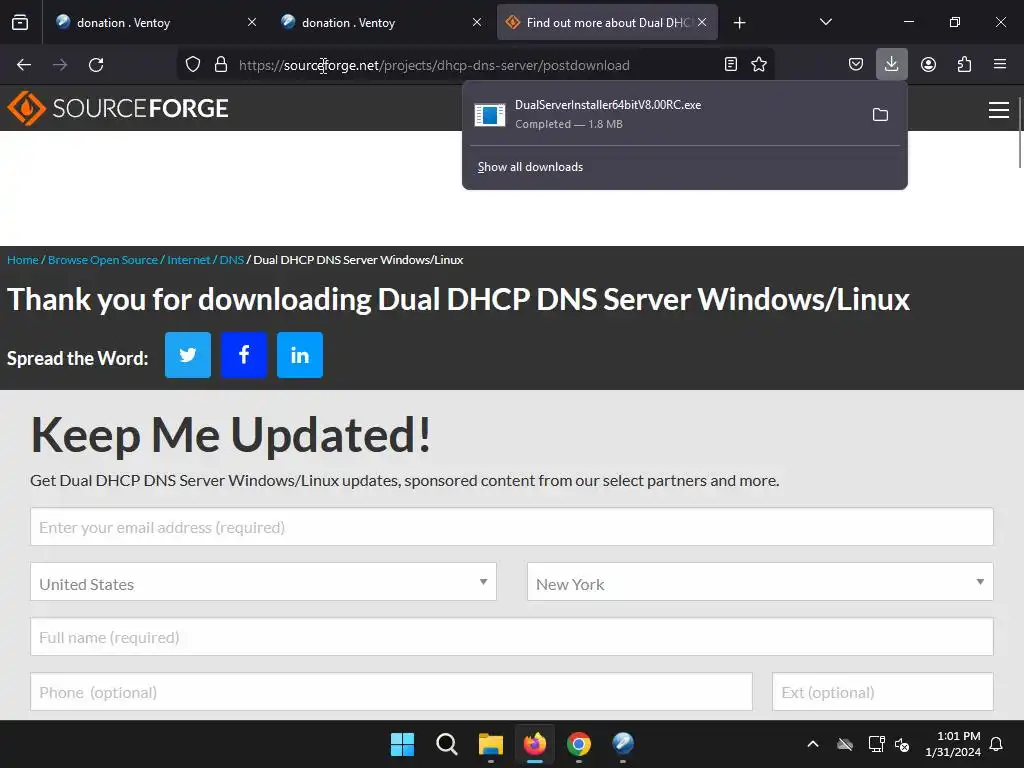Select the Find out more about Dual DHCP tab
1024x768 pixels.
click(607, 22)
